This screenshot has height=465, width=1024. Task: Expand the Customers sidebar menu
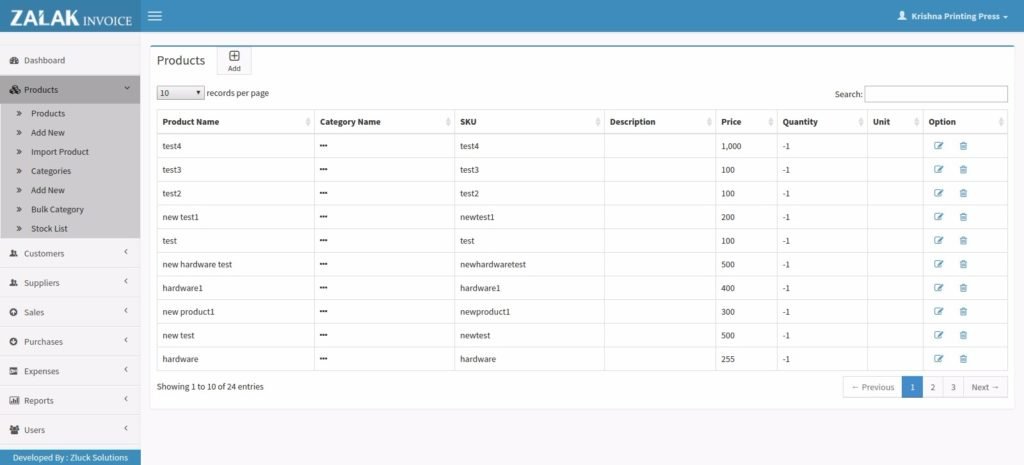70,254
